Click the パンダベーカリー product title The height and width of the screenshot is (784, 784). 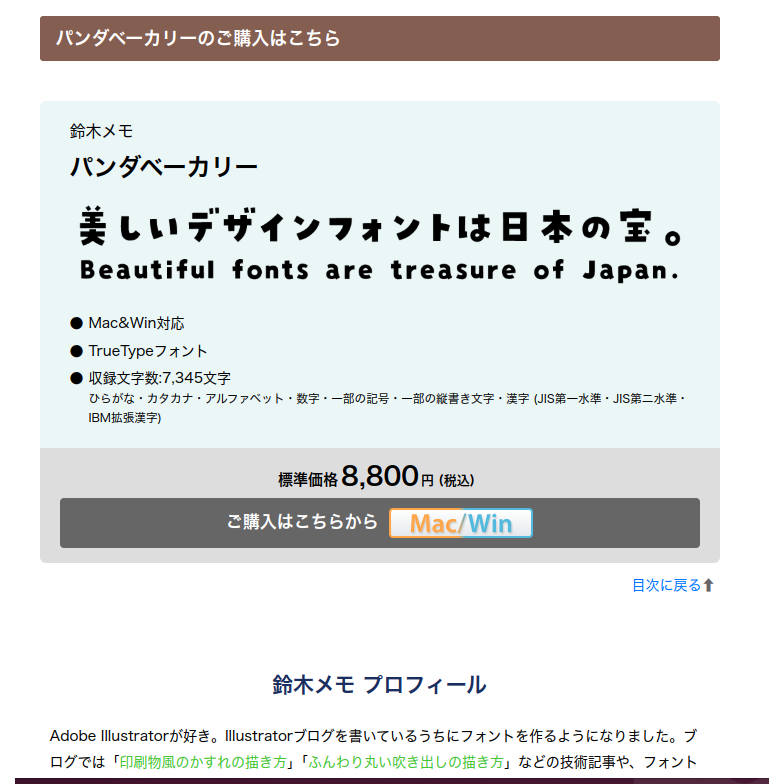[164, 167]
